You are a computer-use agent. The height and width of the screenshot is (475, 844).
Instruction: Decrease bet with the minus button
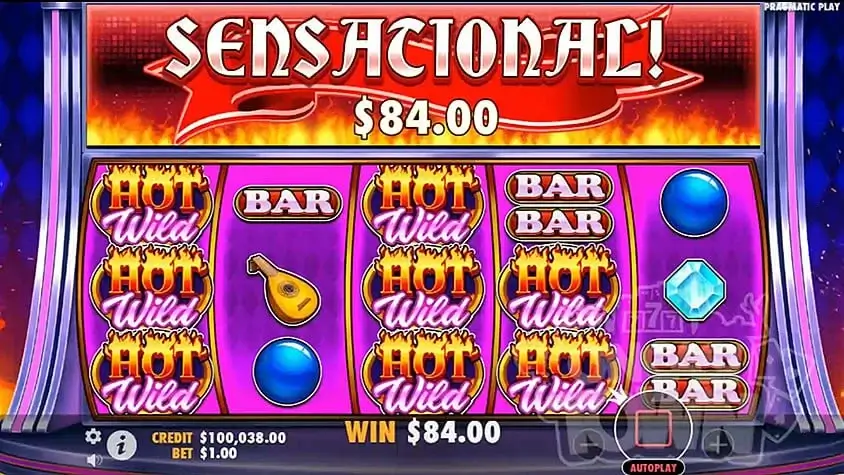pos(586,445)
